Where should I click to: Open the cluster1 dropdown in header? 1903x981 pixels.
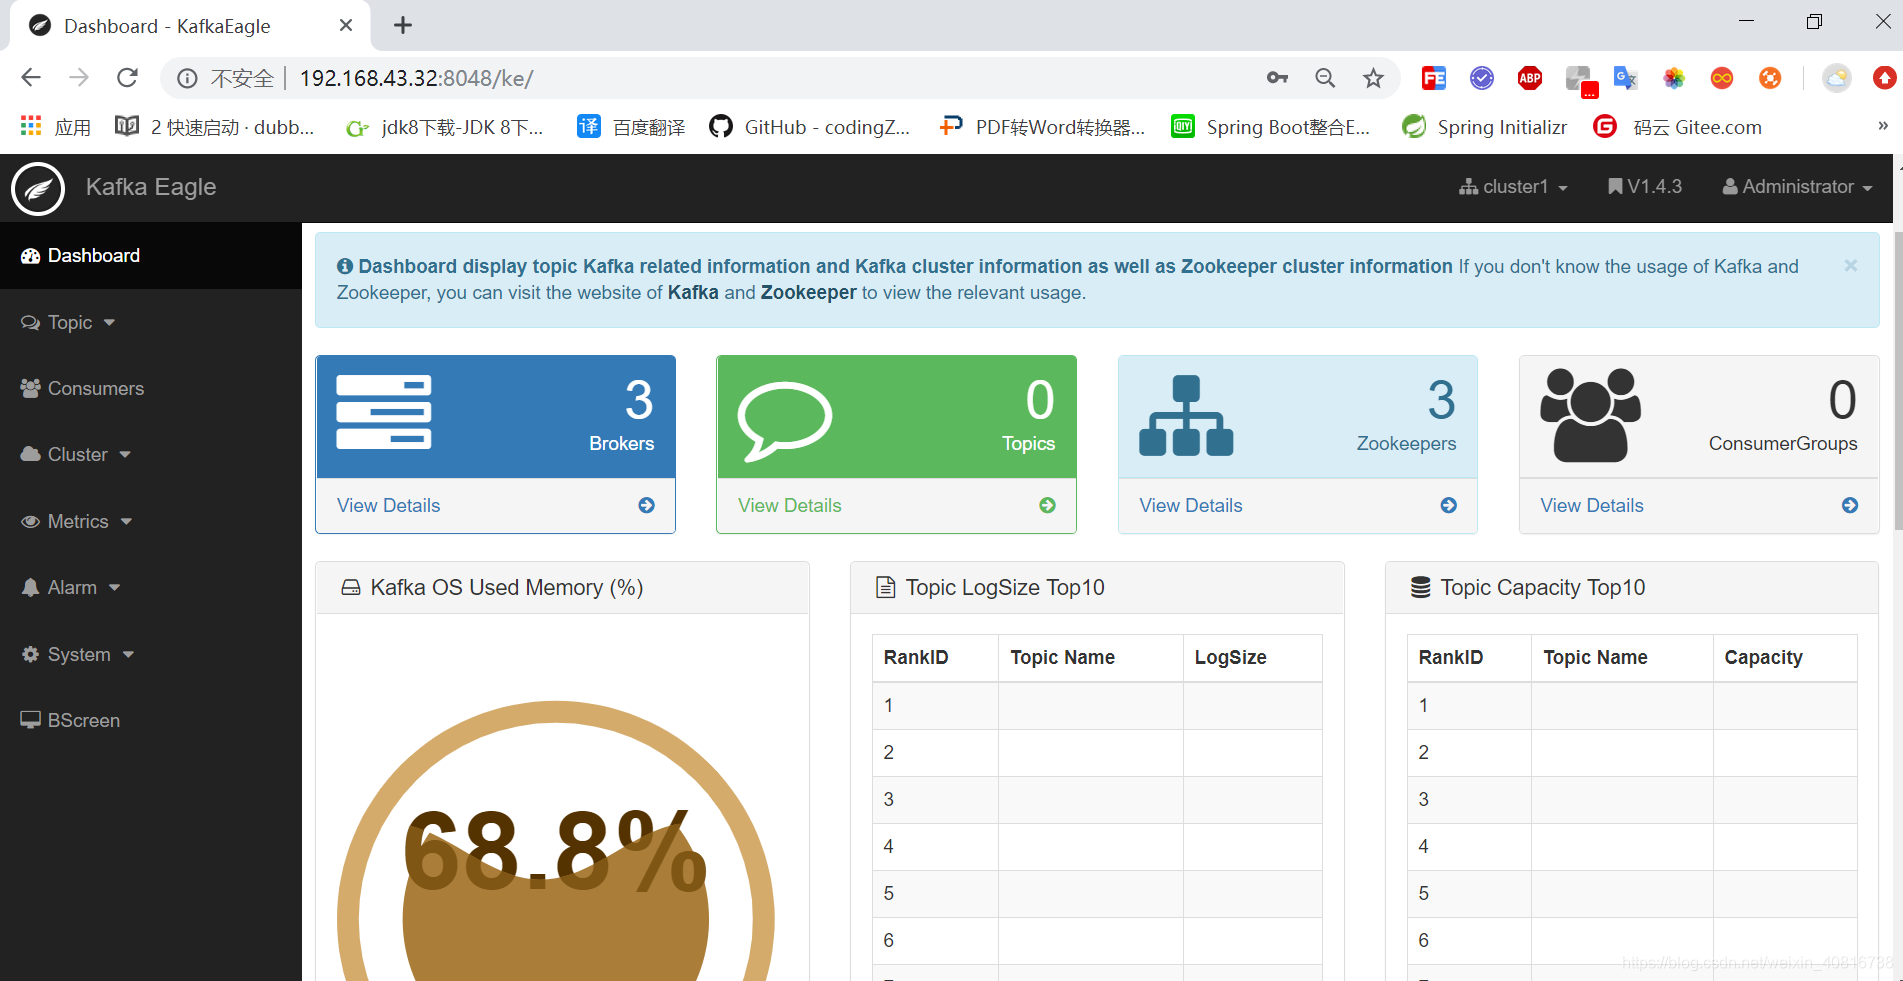tap(1513, 187)
